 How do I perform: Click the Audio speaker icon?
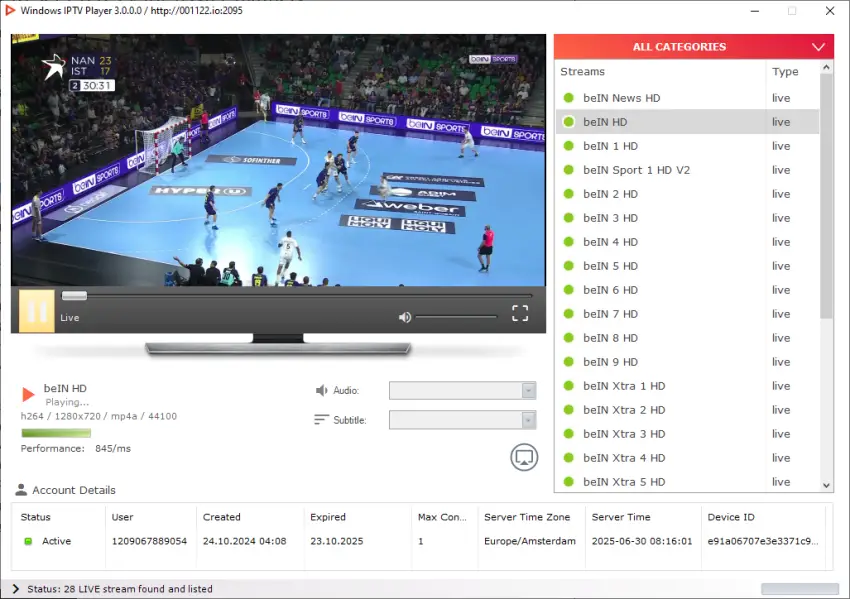click(321, 390)
